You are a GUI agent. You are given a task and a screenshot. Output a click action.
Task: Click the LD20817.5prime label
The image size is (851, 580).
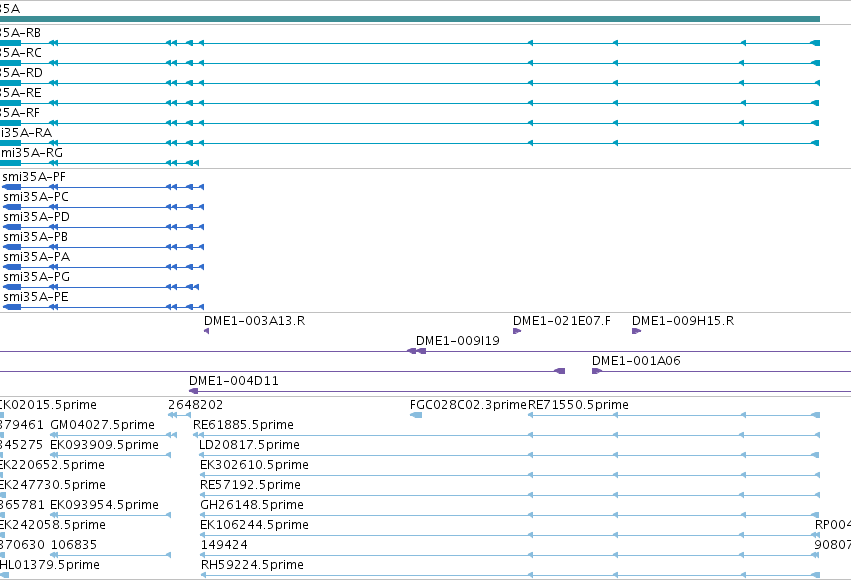click(x=249, y=445)
